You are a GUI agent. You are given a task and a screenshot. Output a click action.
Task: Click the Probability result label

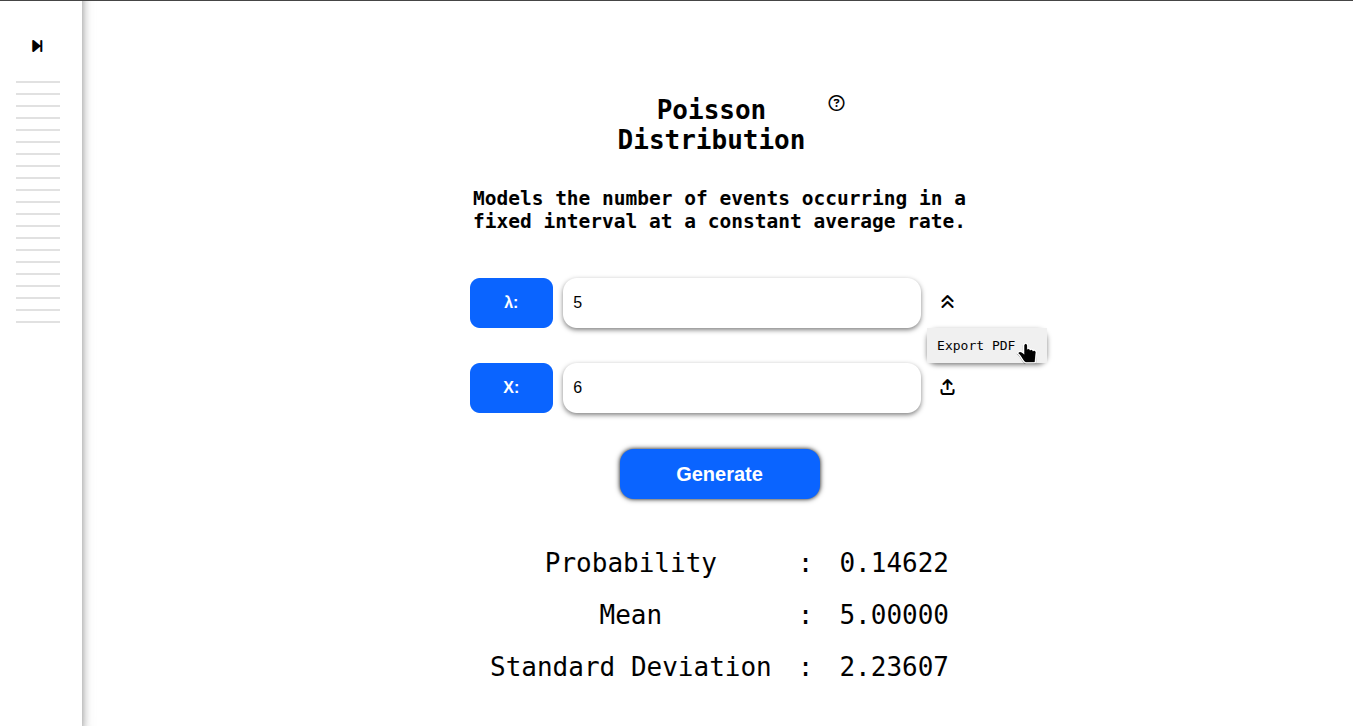[631, 563]
